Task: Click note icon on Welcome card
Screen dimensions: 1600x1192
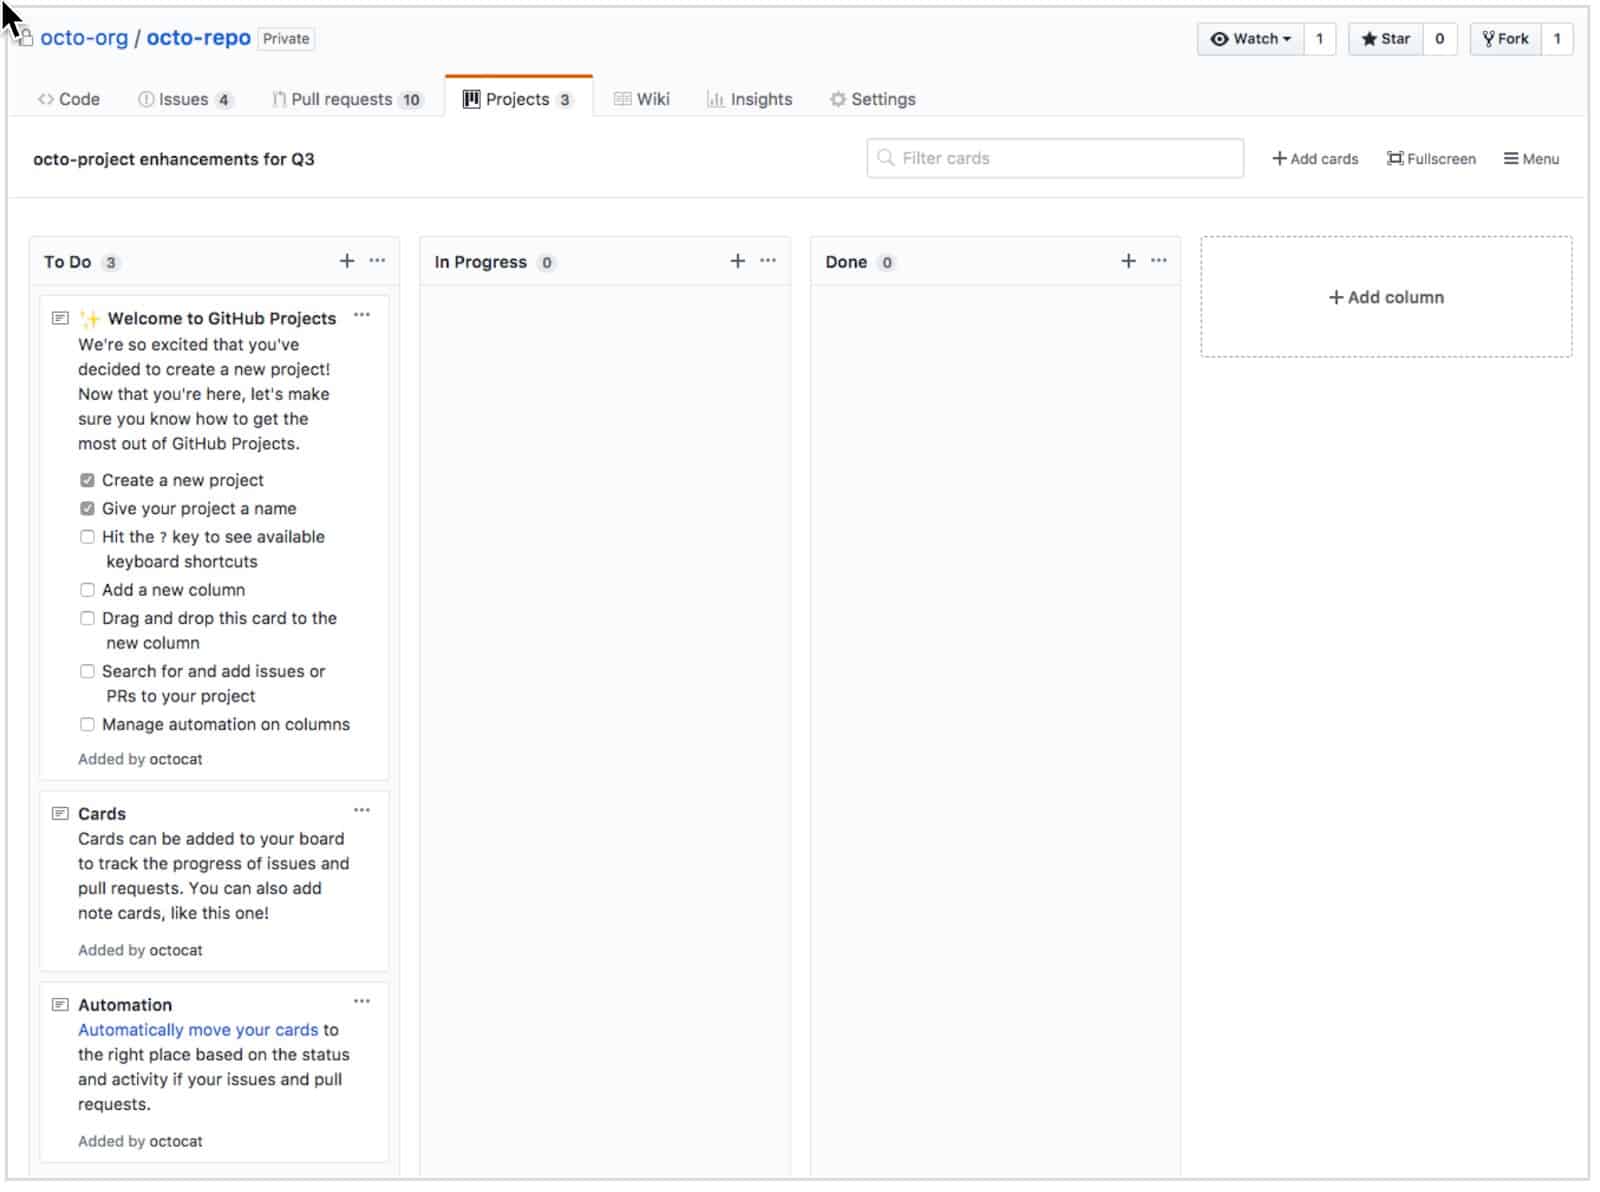Action: pyautogui.click(x=60, y=318)
